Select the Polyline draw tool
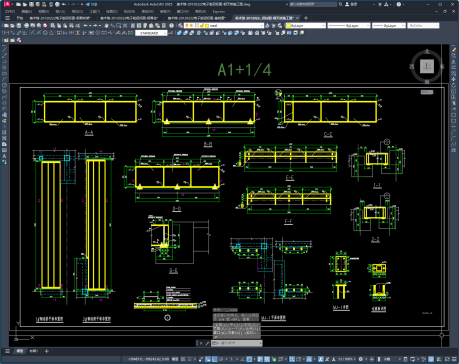The image size is (459, 364). pyautogui.click(x=4, y=62)
